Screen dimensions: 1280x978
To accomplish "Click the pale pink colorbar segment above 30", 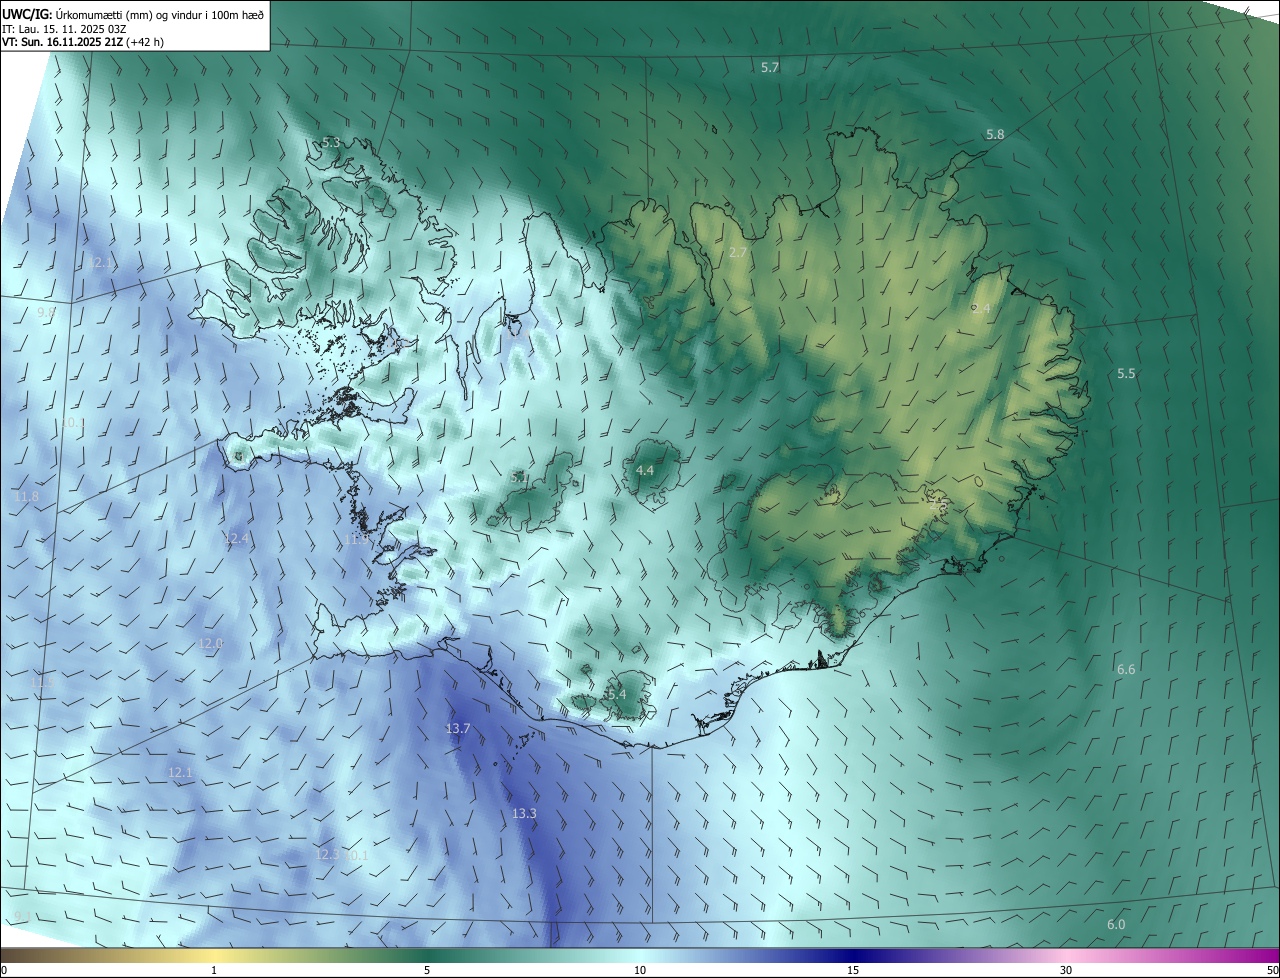I will tap(1066, 956).
